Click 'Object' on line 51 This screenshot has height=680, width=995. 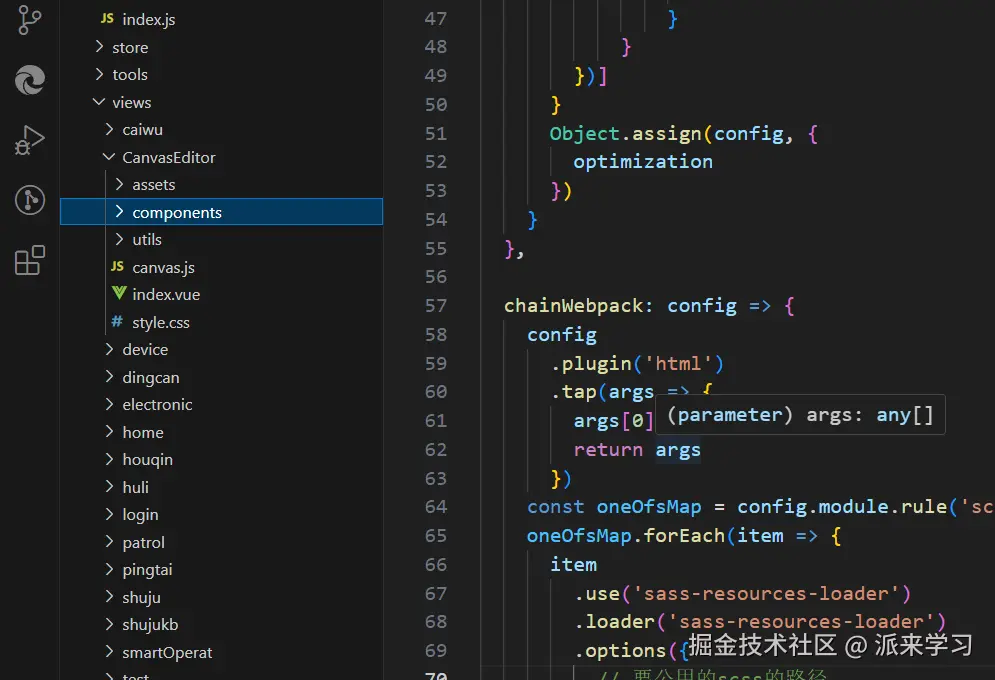pos(584,134)
